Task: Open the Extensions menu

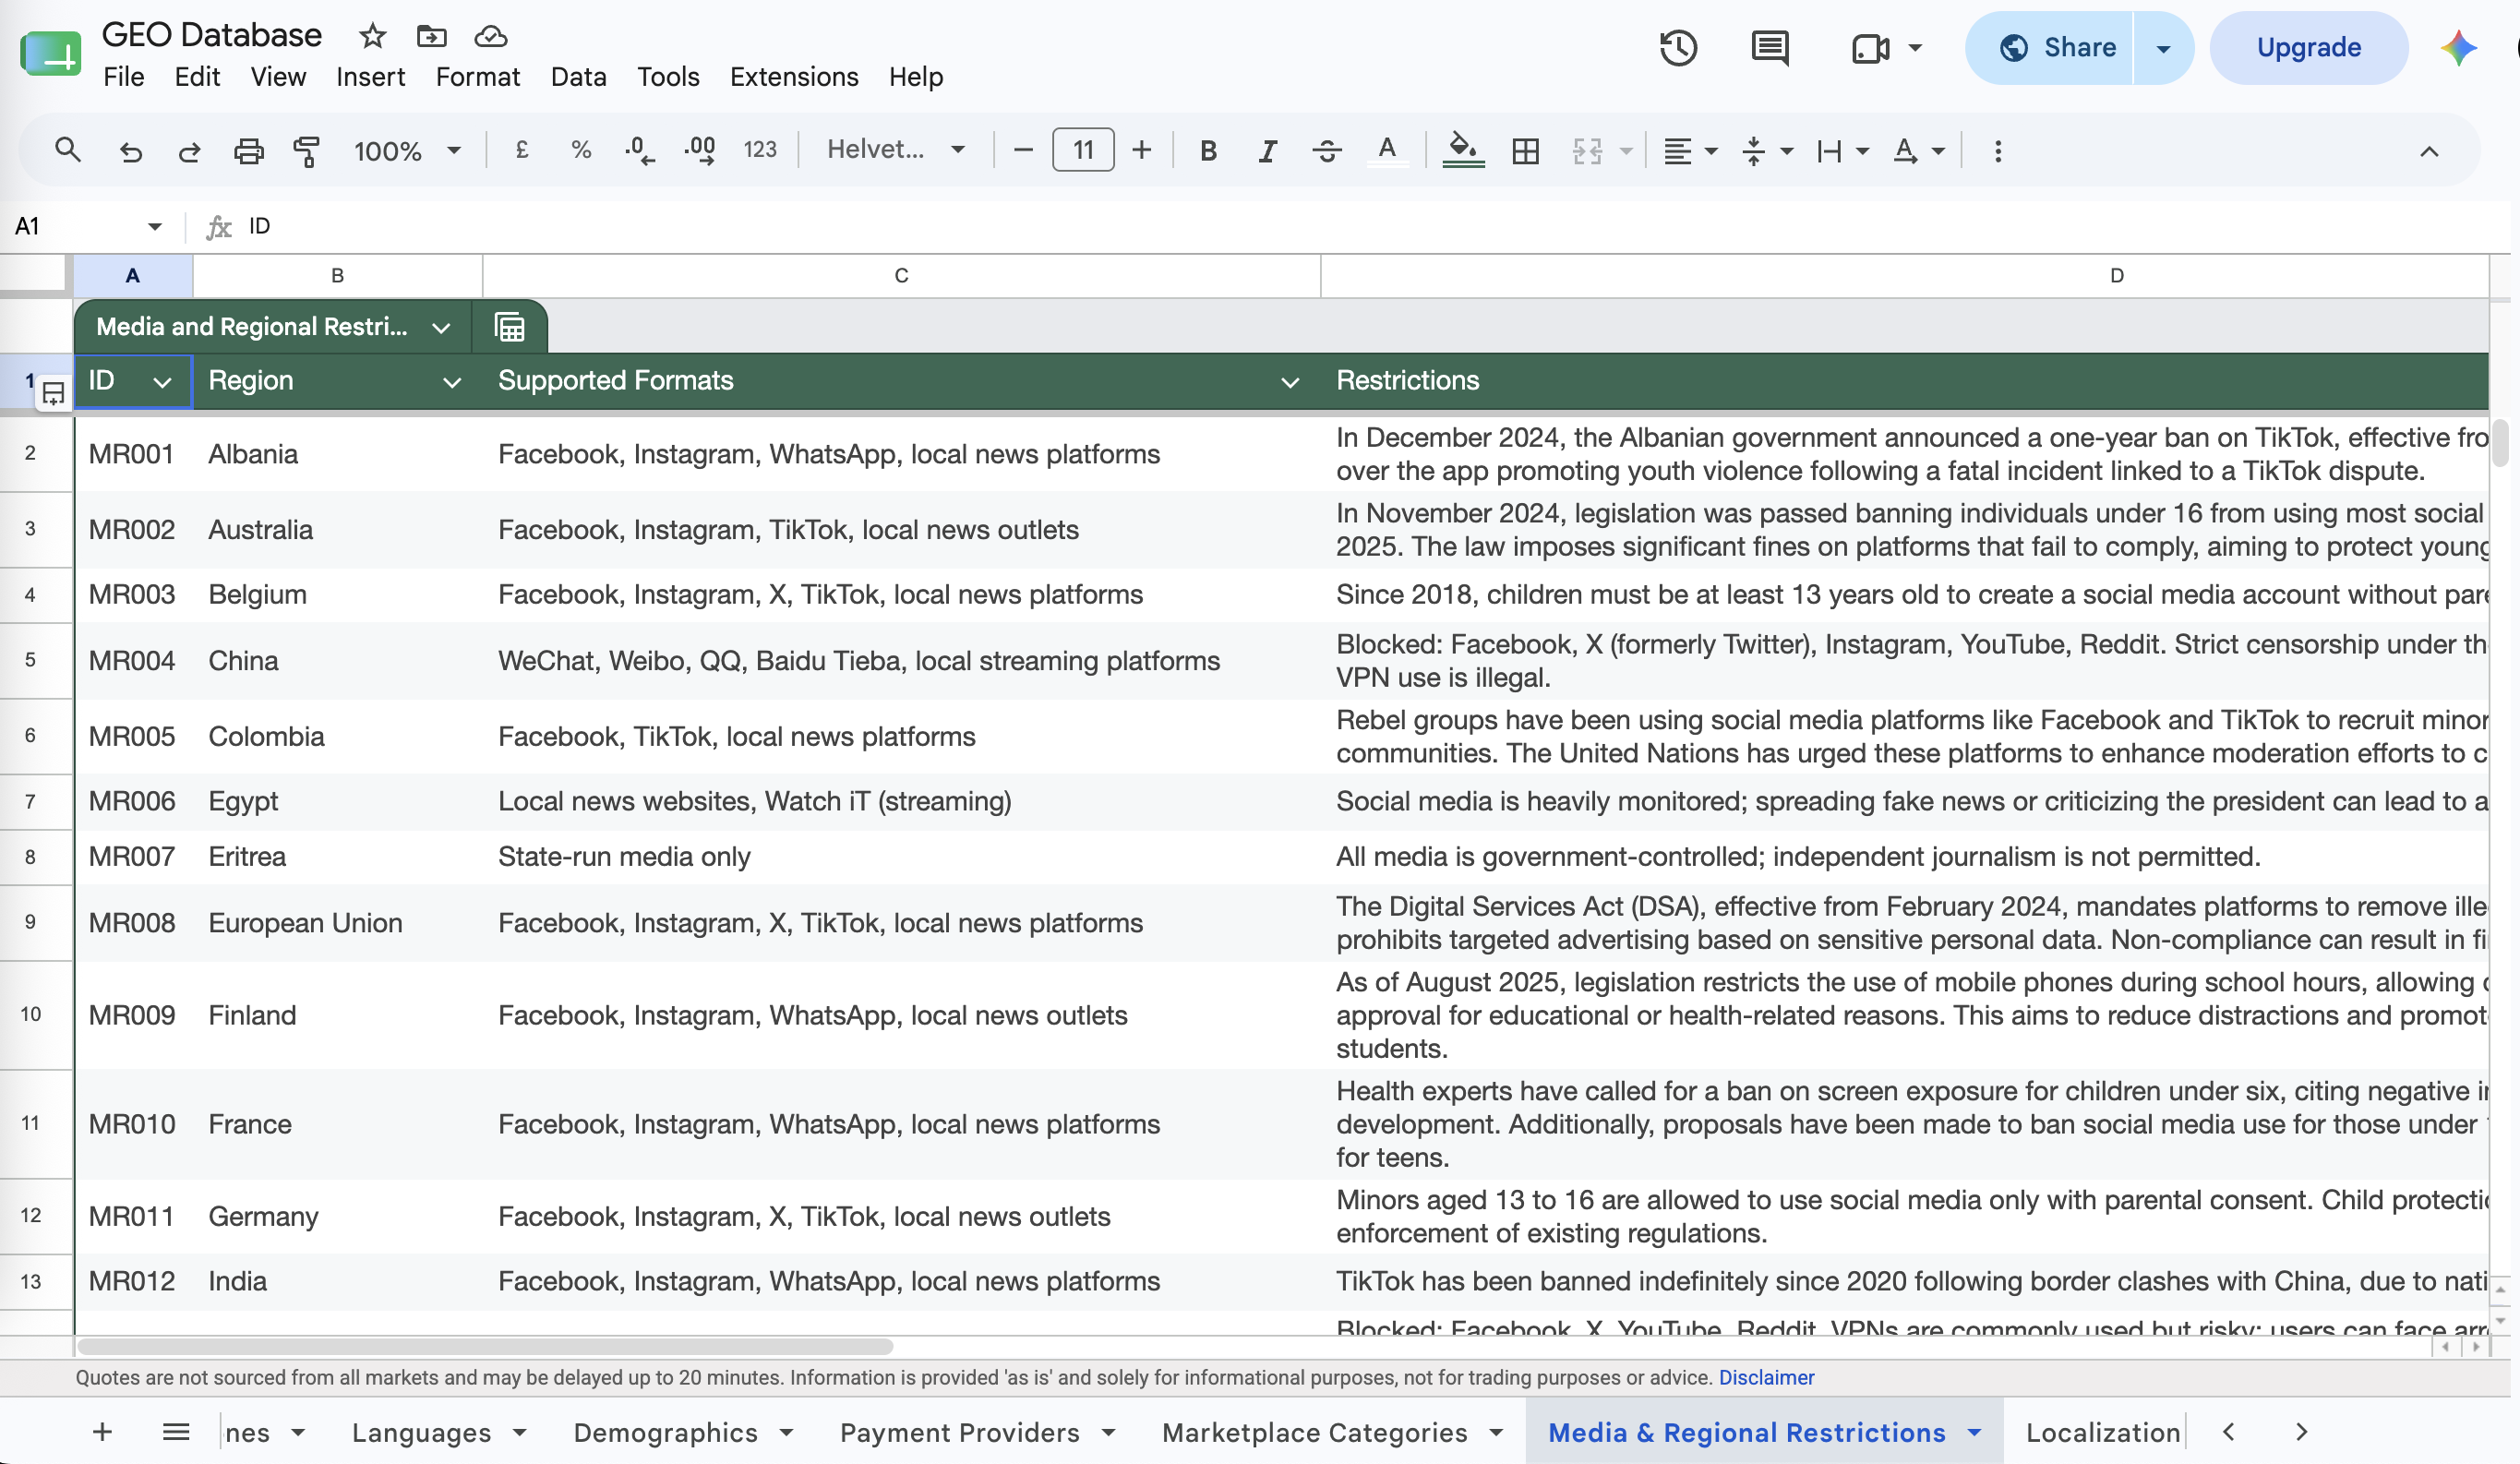Action: 794,77
